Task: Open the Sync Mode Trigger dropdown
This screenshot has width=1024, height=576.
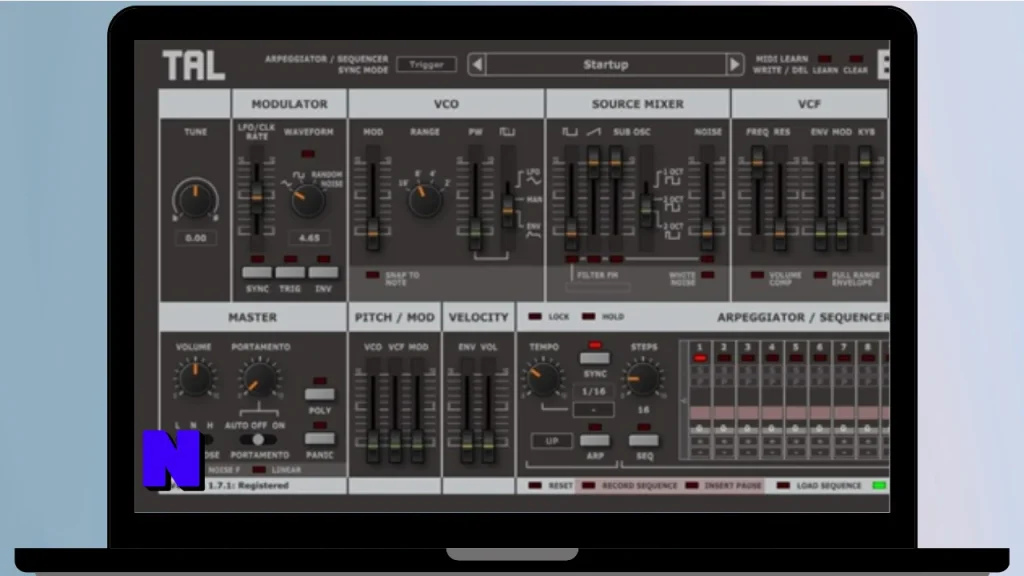Action: (426, 65)
